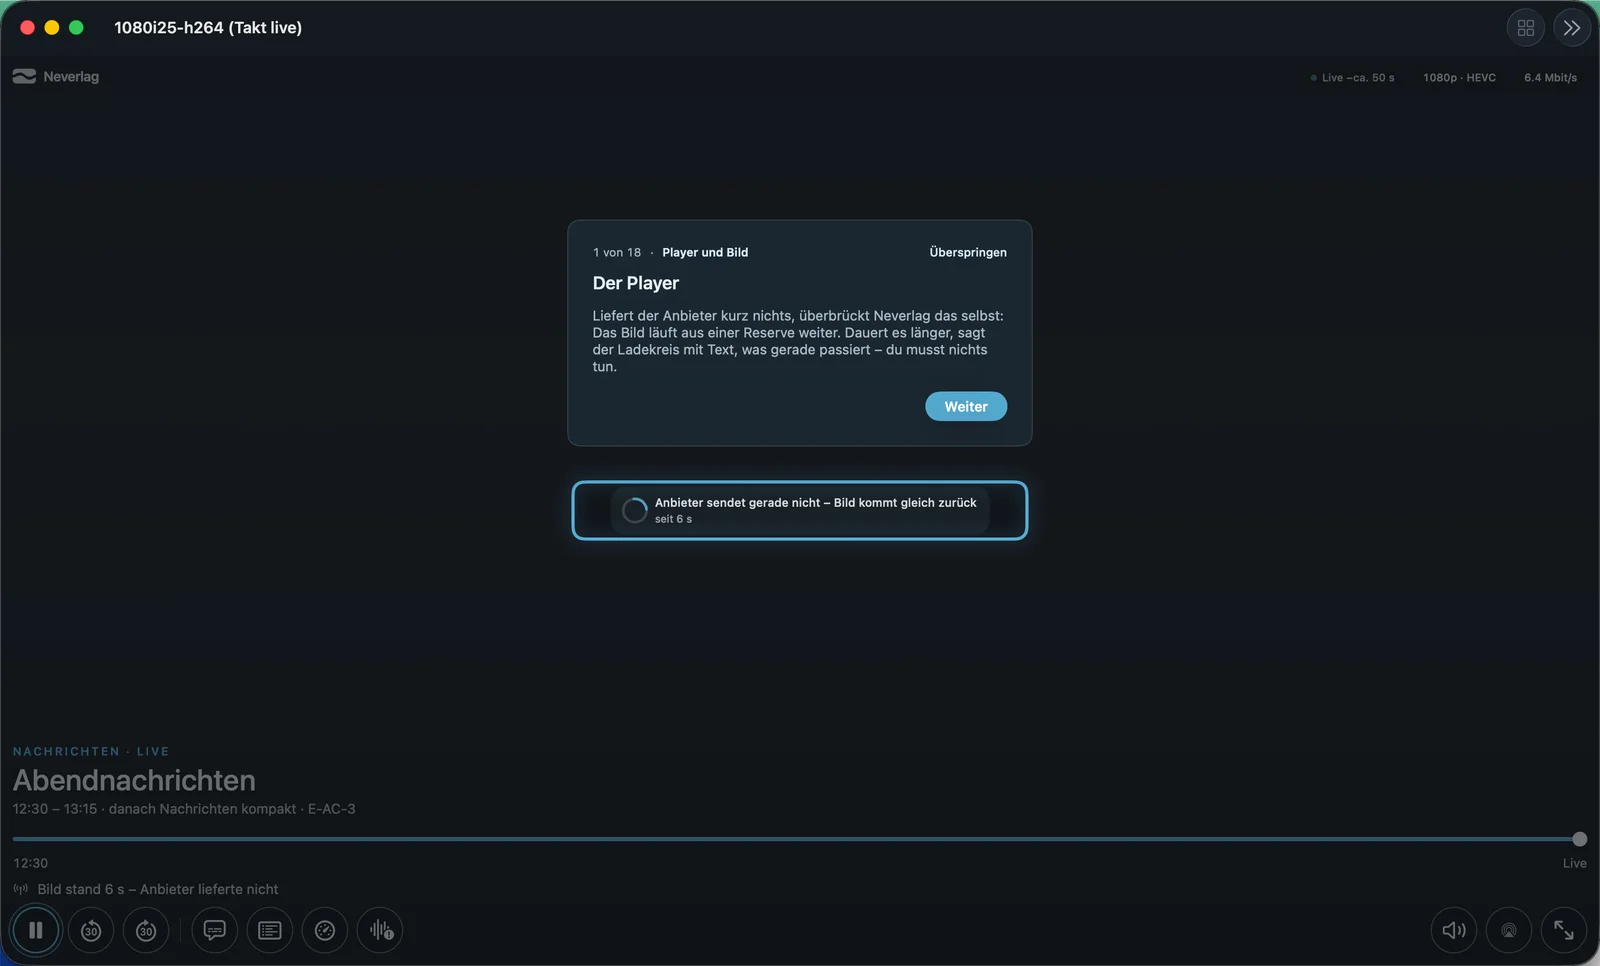Screen dimensions: 1600x966
Task: Click the broadcast antenna status icon
Action: (x=21, y=889)
